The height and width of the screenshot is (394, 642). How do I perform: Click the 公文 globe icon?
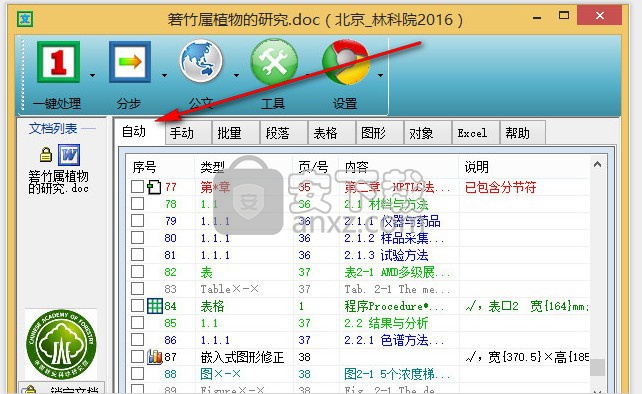tap(201, 61)
